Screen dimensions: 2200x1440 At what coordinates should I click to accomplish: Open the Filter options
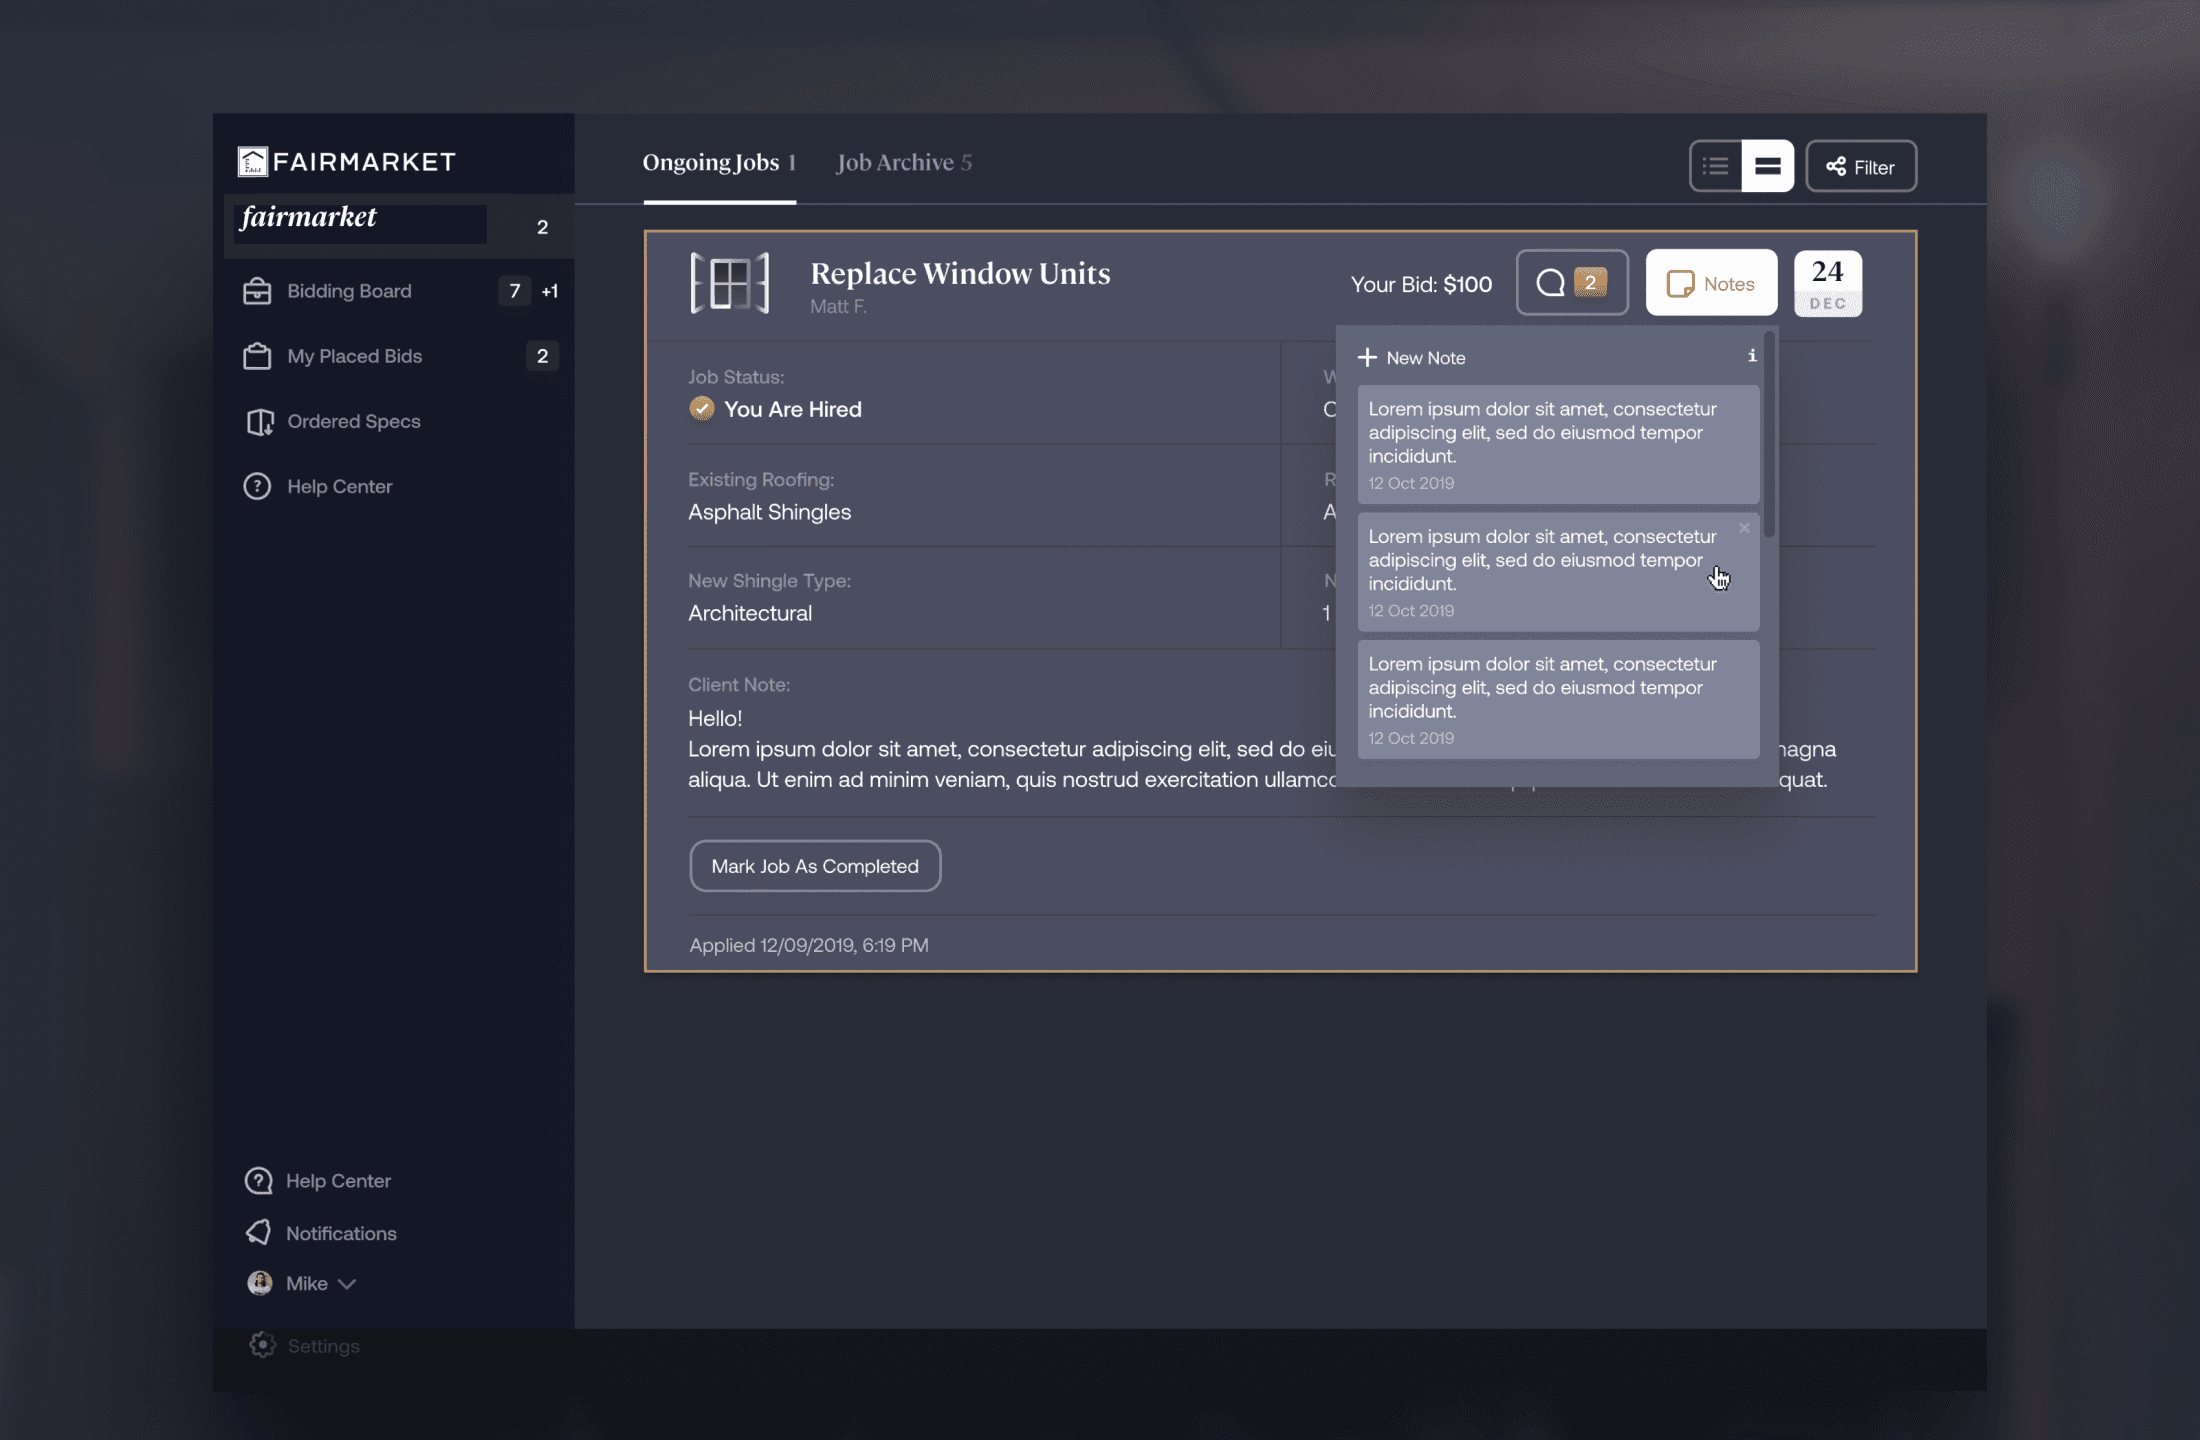[x=1860, y=166]
